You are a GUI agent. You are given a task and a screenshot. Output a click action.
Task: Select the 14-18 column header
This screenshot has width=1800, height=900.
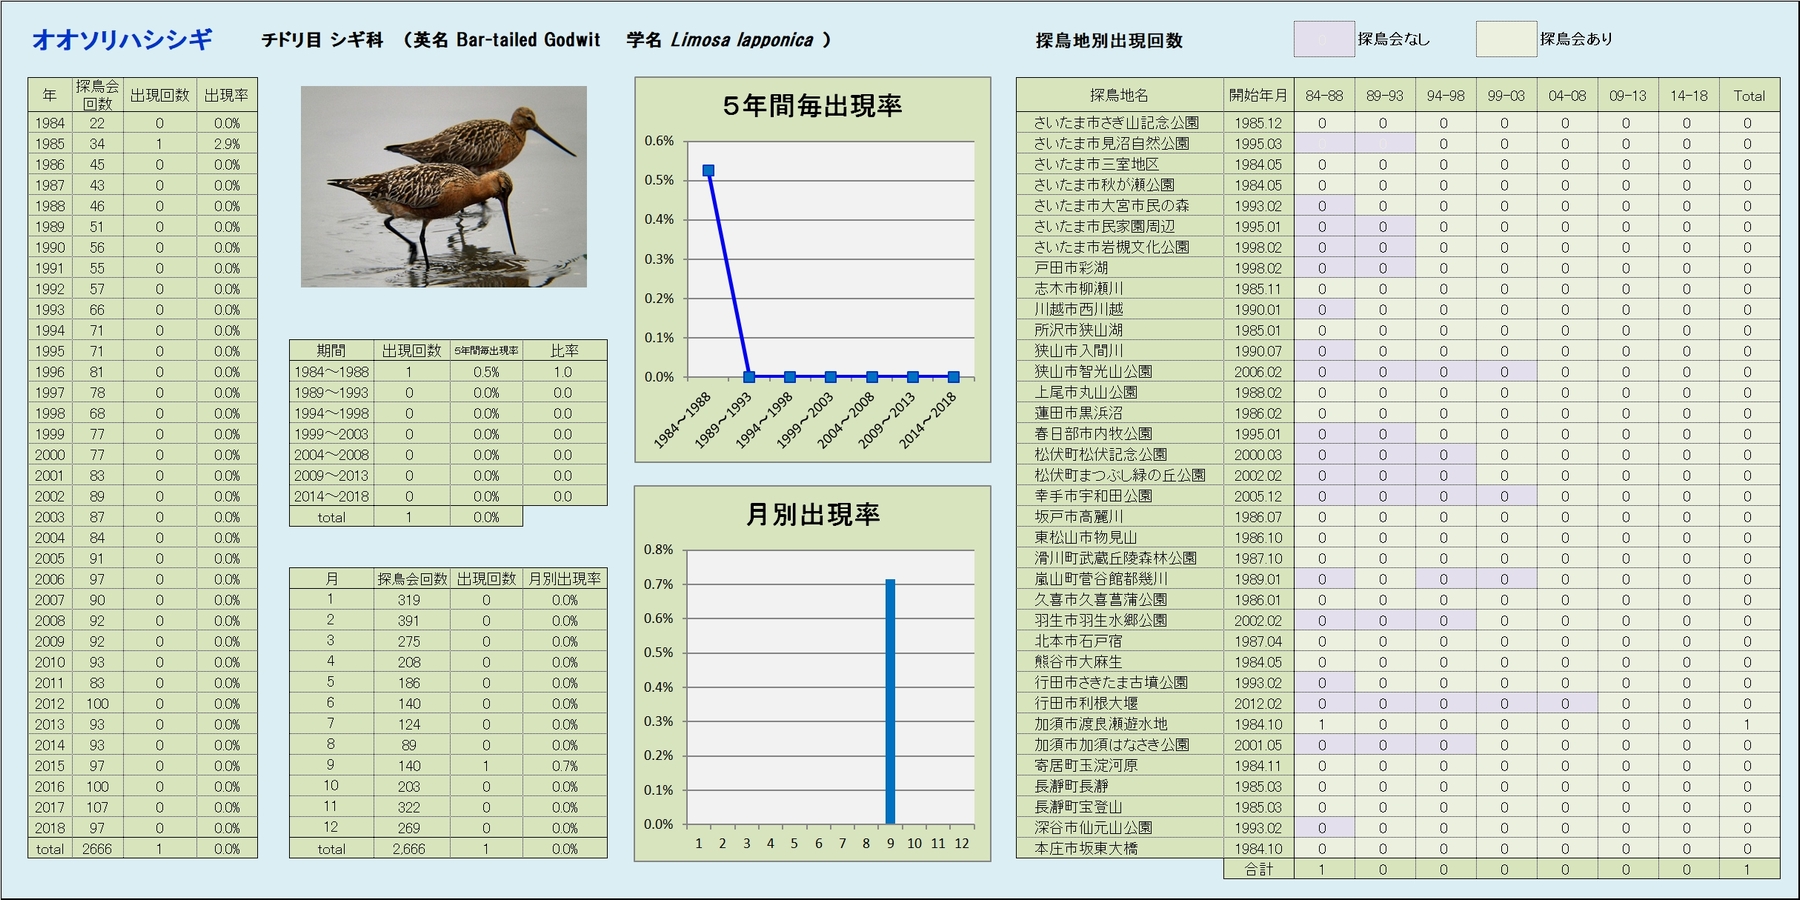point(1688,95)
